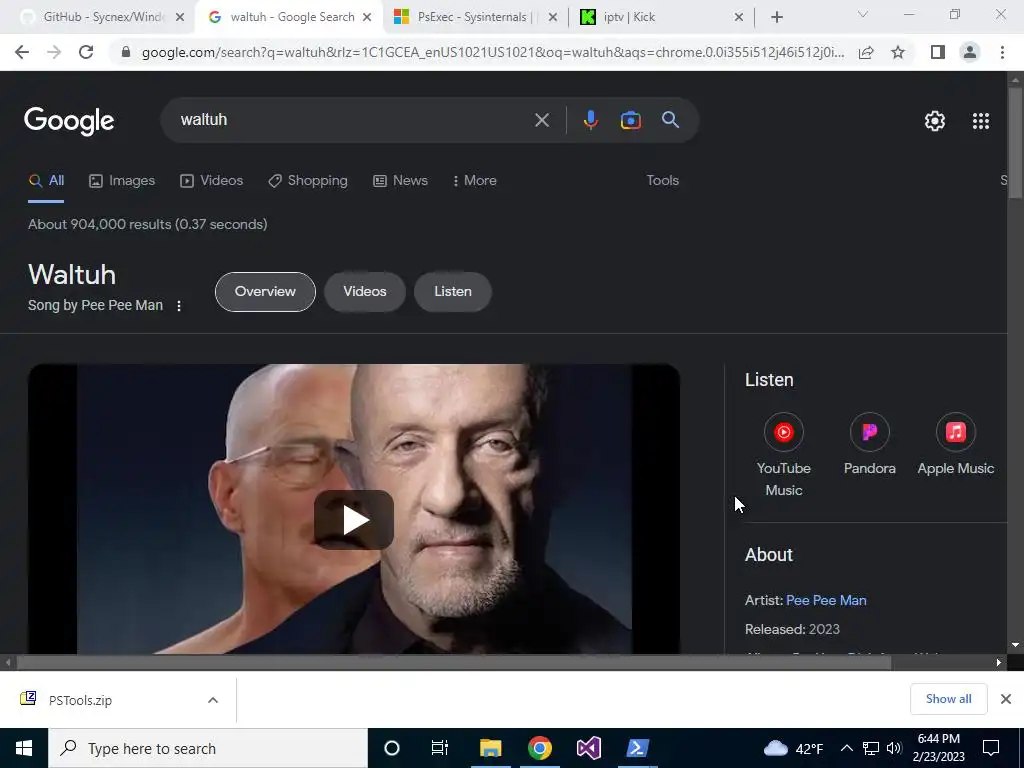Close the iptv Kick tab
Viewport: 1024px width, 768px height.
click(x=739, y=17)
